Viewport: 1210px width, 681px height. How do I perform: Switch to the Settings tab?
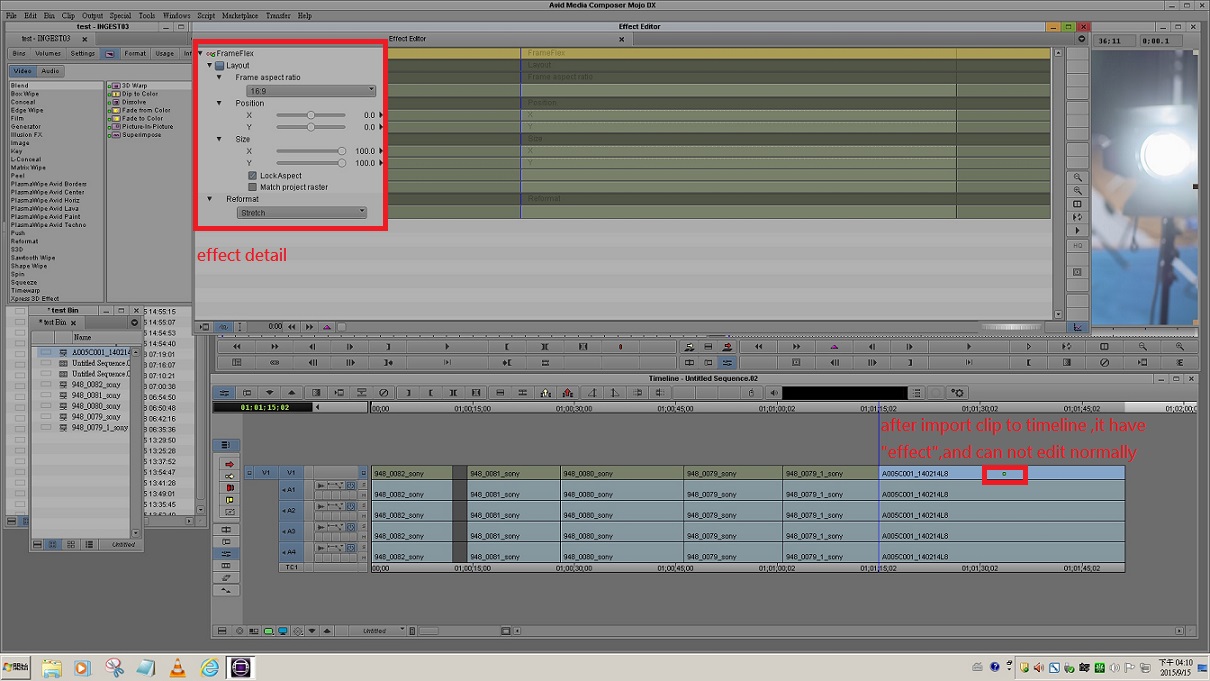pos(83,54)
